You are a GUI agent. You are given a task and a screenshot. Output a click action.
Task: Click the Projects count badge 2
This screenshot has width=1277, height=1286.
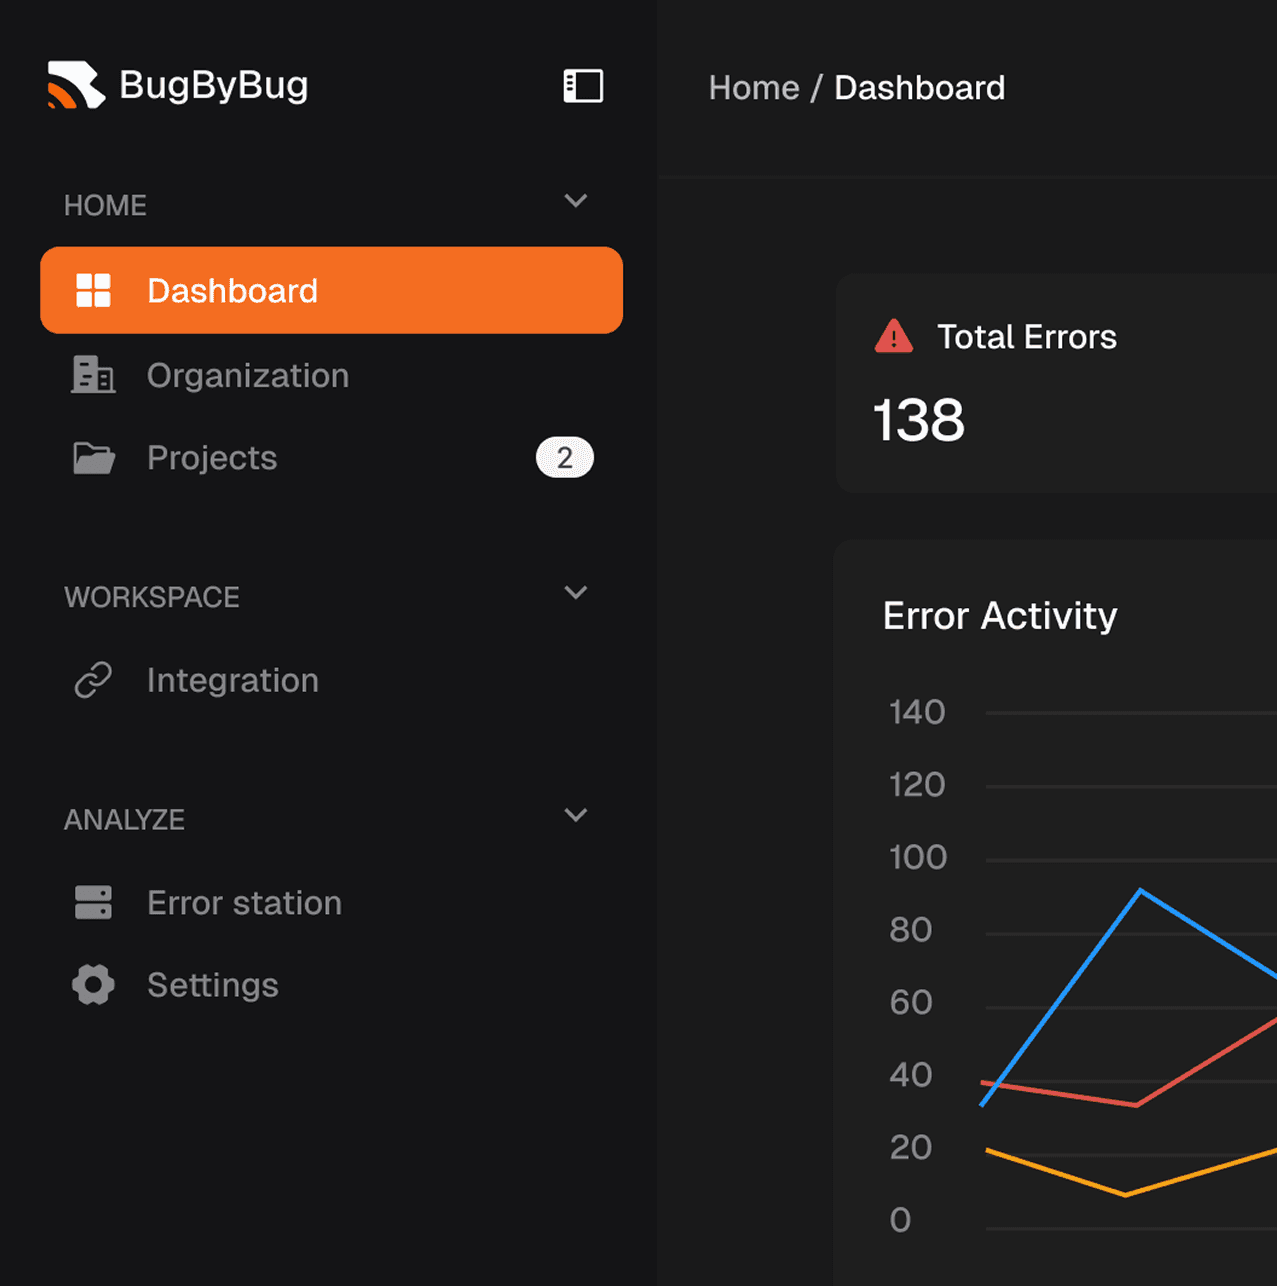coord(565,458)
